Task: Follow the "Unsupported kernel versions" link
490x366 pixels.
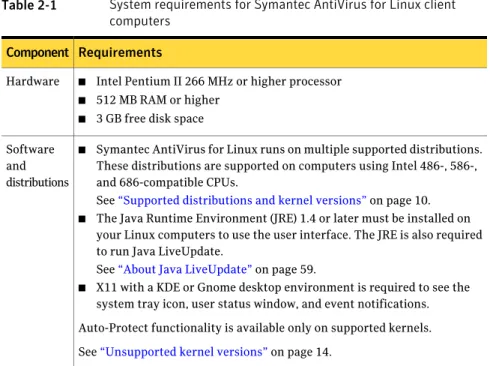Action: [184, 352]
